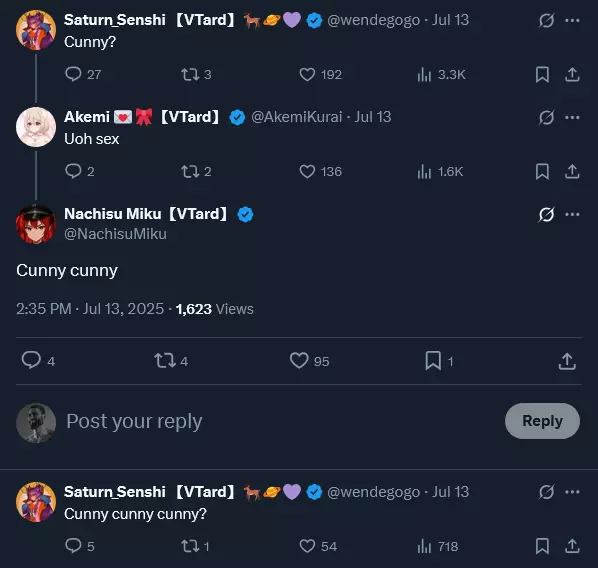The image size is (598, 568).
Task: Open the three-dot menu on Akemi's post
Action: (x=572, y=117)
